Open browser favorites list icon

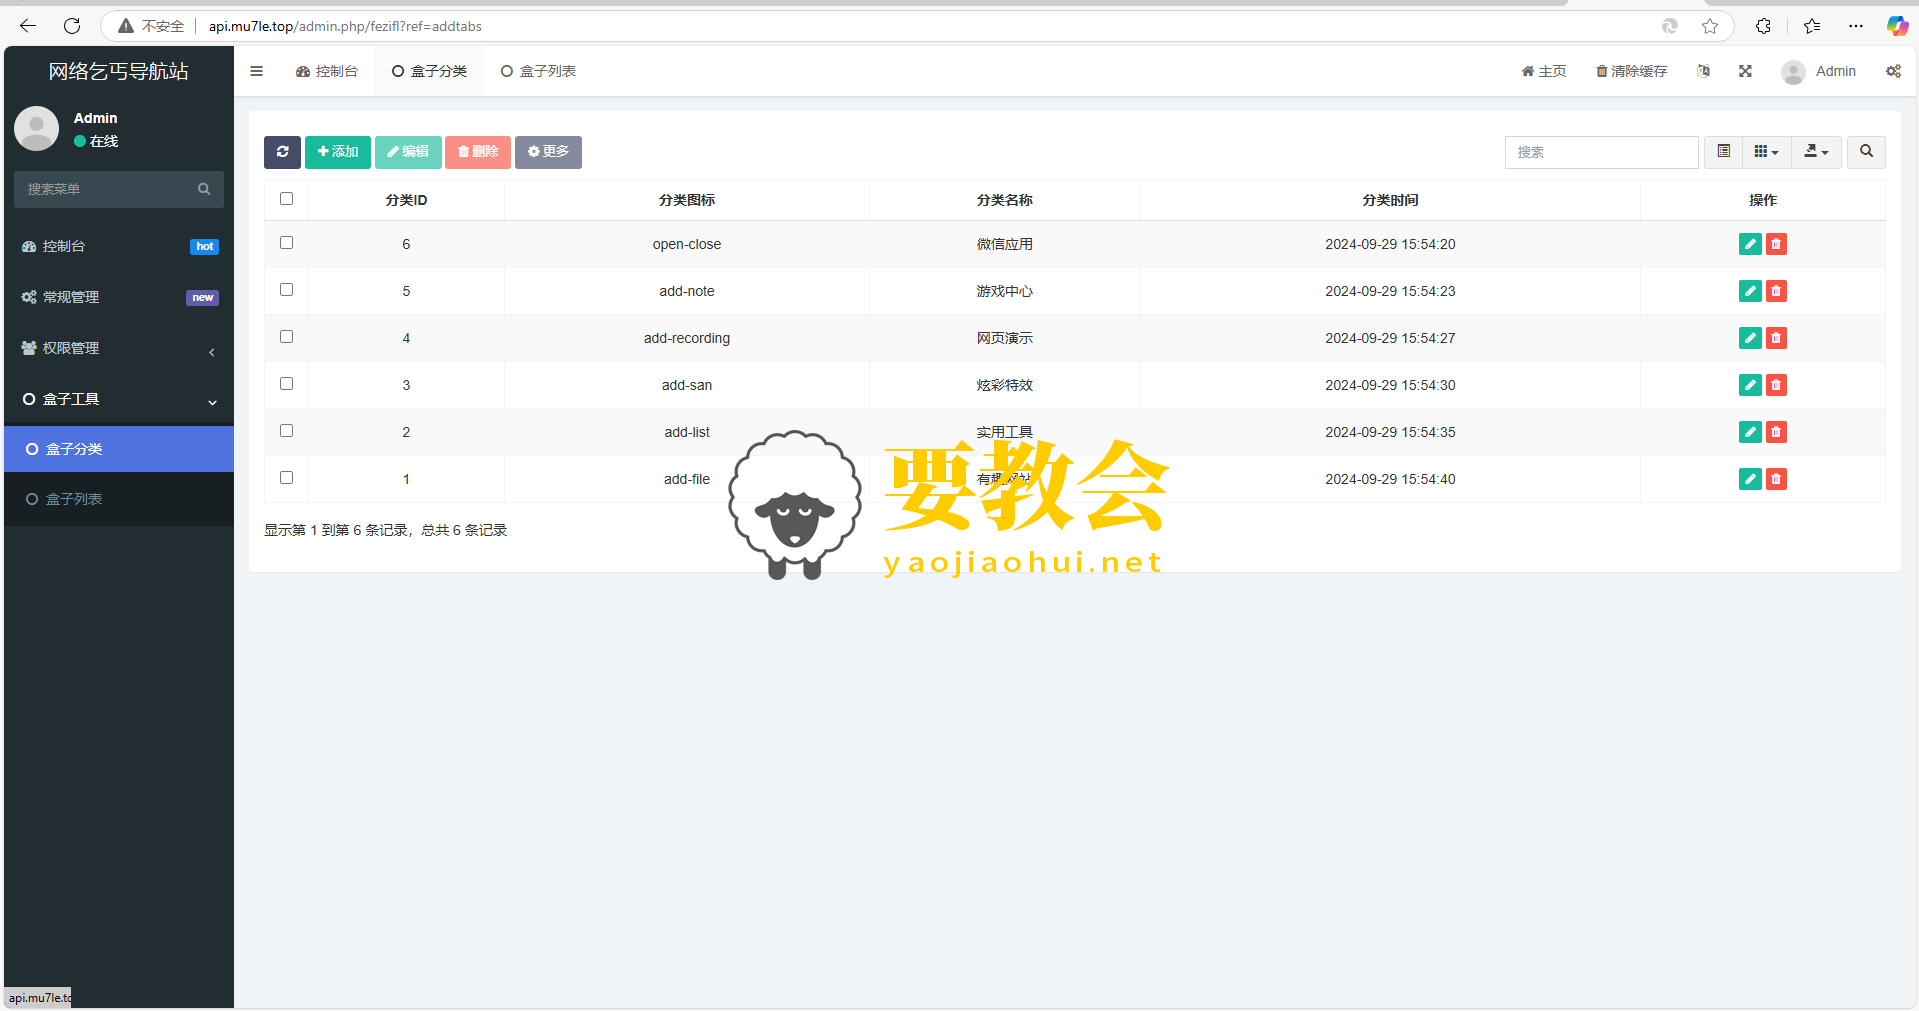point(1812,26)
